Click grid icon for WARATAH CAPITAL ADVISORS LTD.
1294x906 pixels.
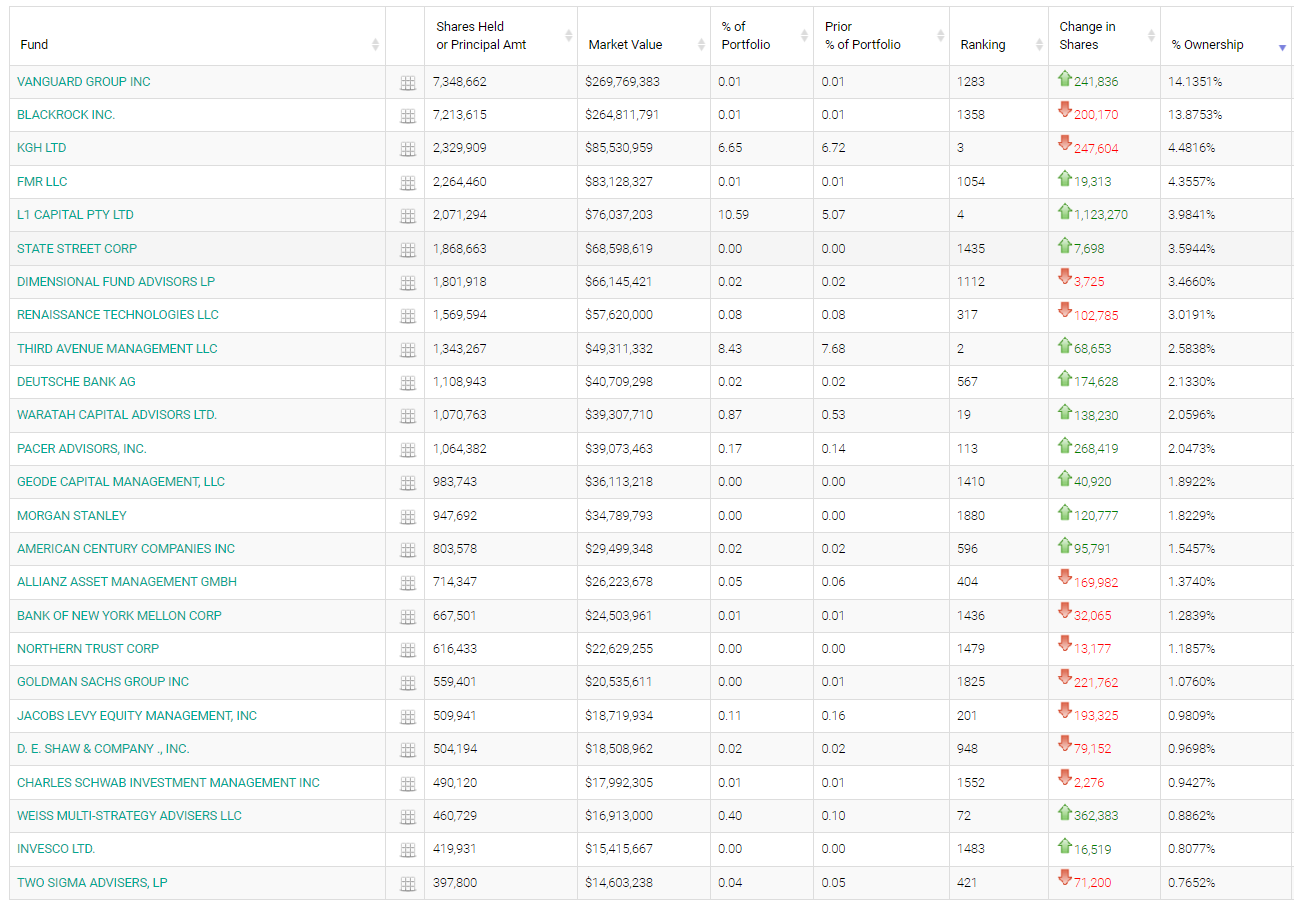408,417
